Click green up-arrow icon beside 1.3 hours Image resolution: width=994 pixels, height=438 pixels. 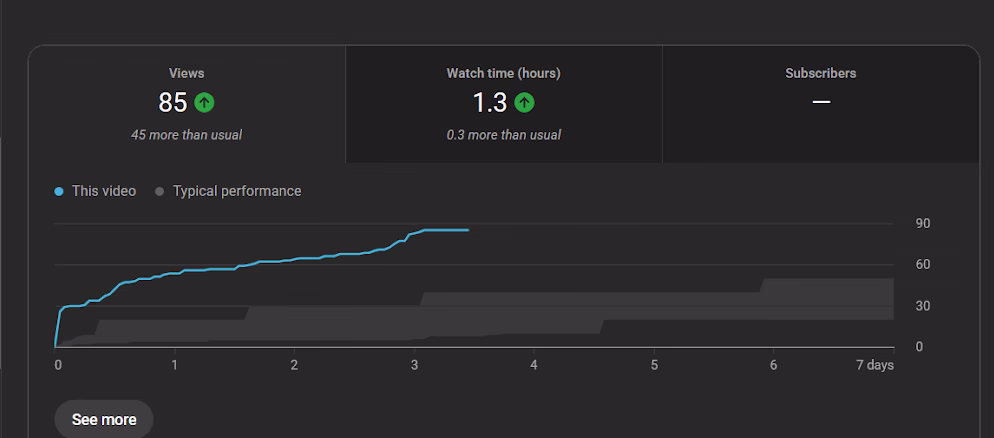click(524, 102)
